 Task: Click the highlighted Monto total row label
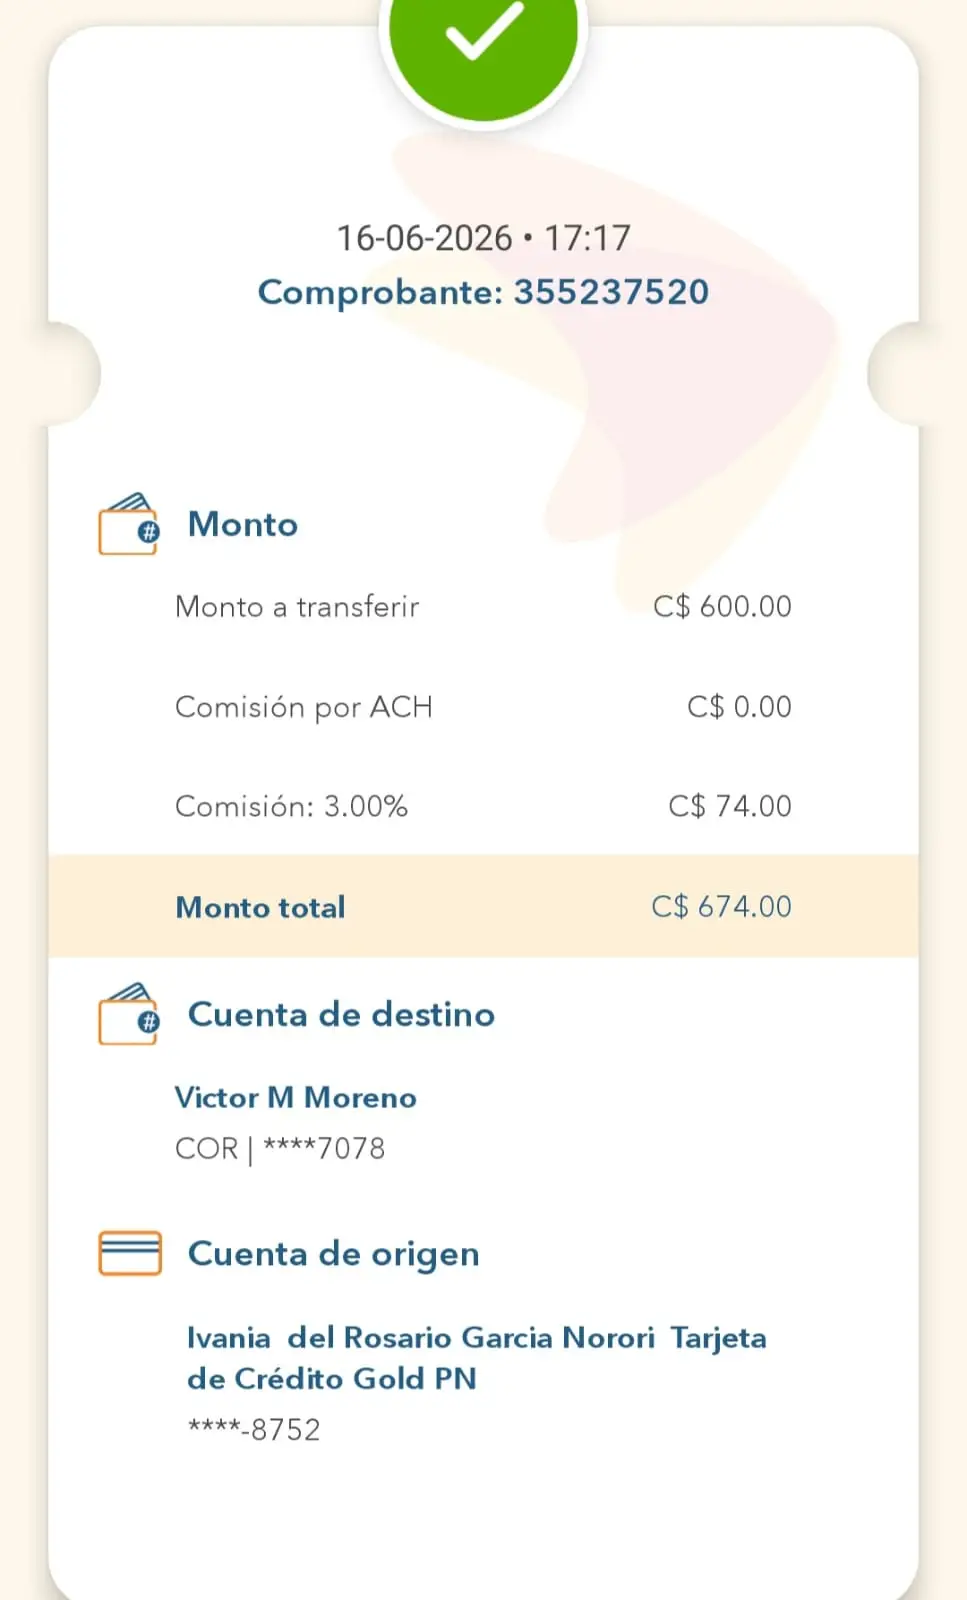pos(260,907)
